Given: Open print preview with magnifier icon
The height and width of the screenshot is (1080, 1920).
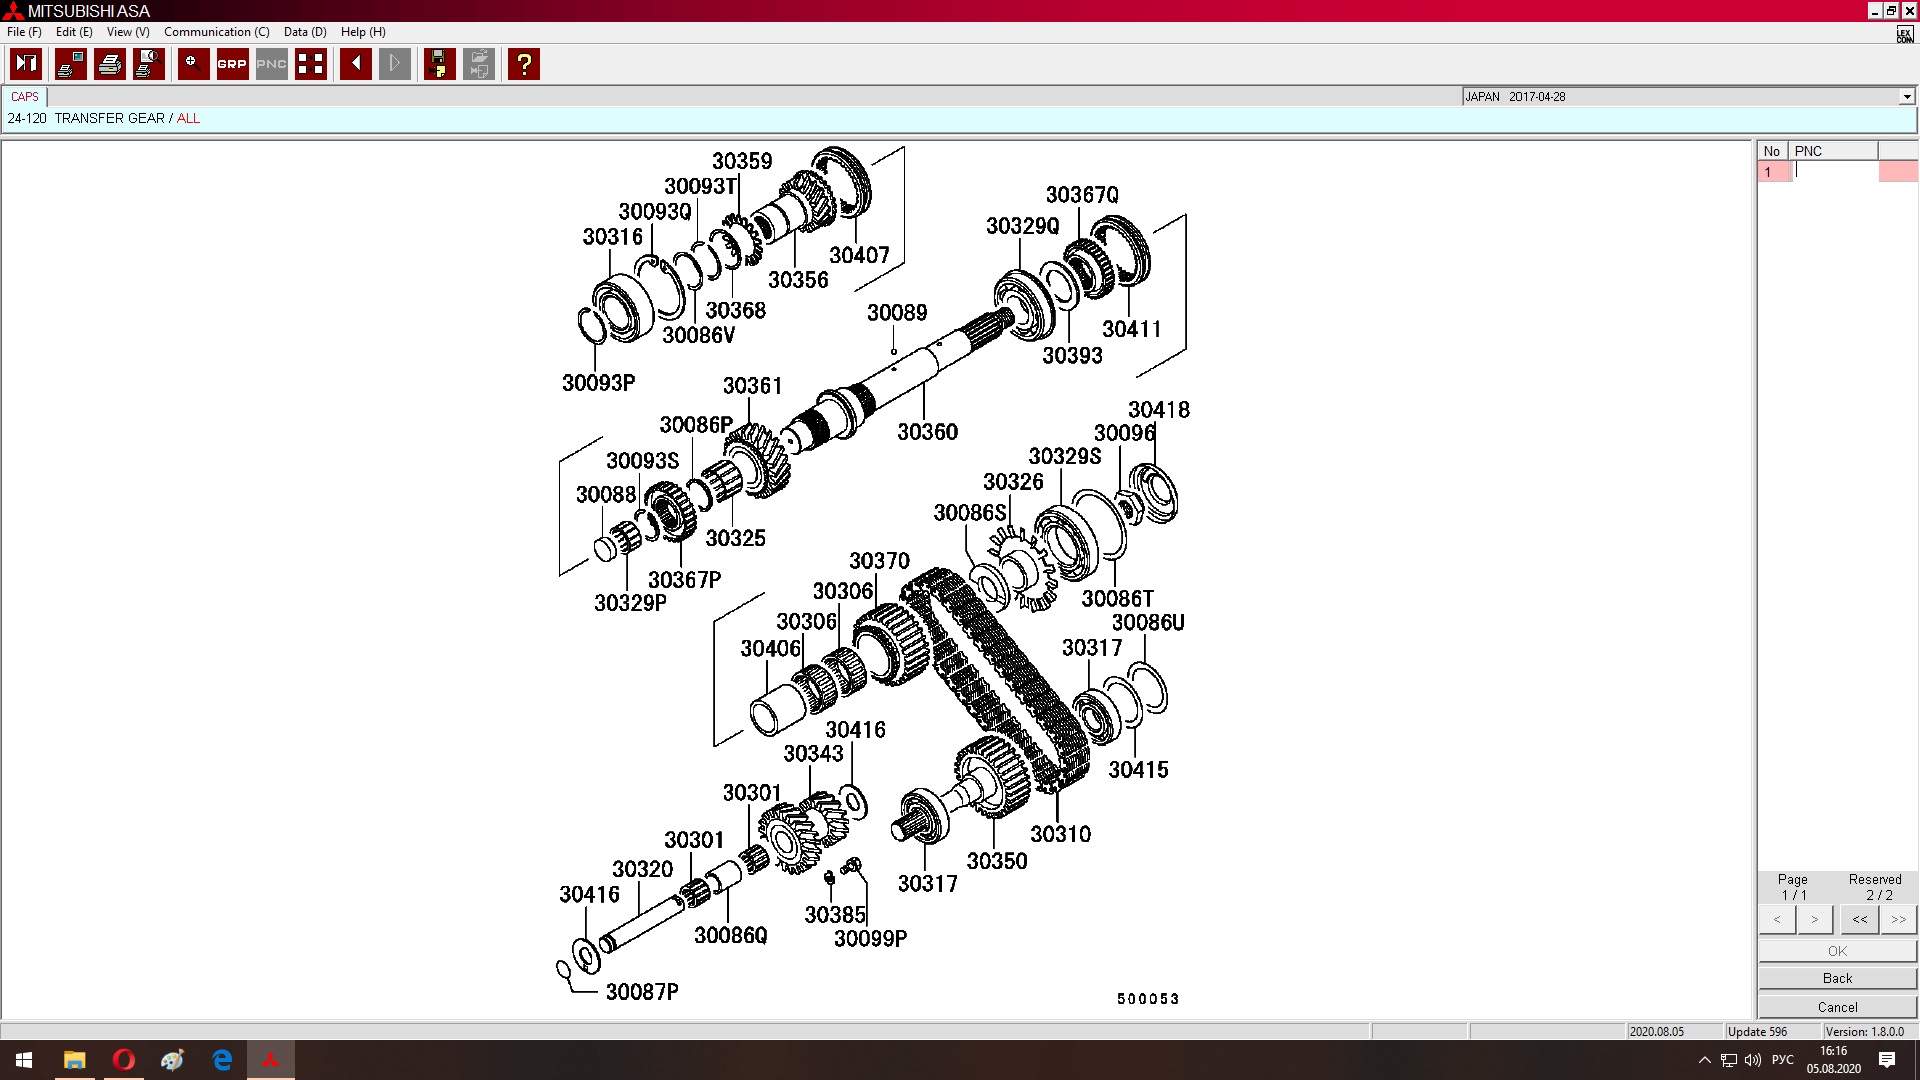Looking at the screenshot, I should (149, 64).
